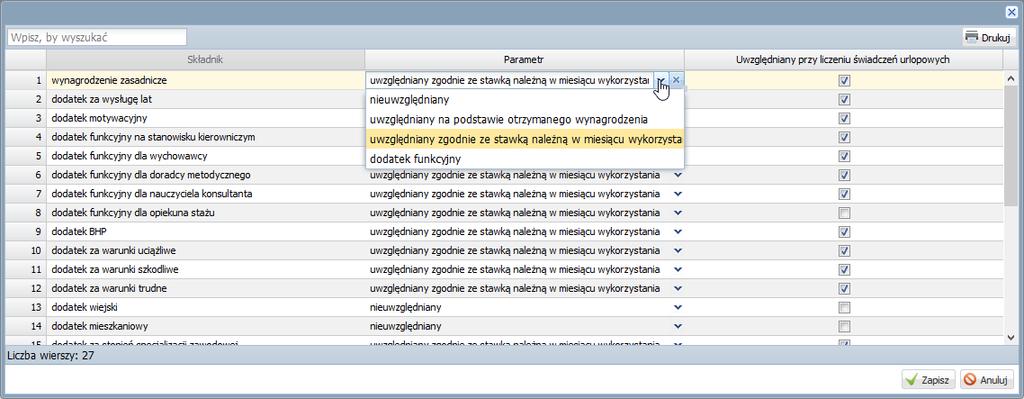Toggle checkbox for dodatek motywacyjny
The height and width of the screenshot is (399, 1024).
pyautogui.click(x=844, y=118)
